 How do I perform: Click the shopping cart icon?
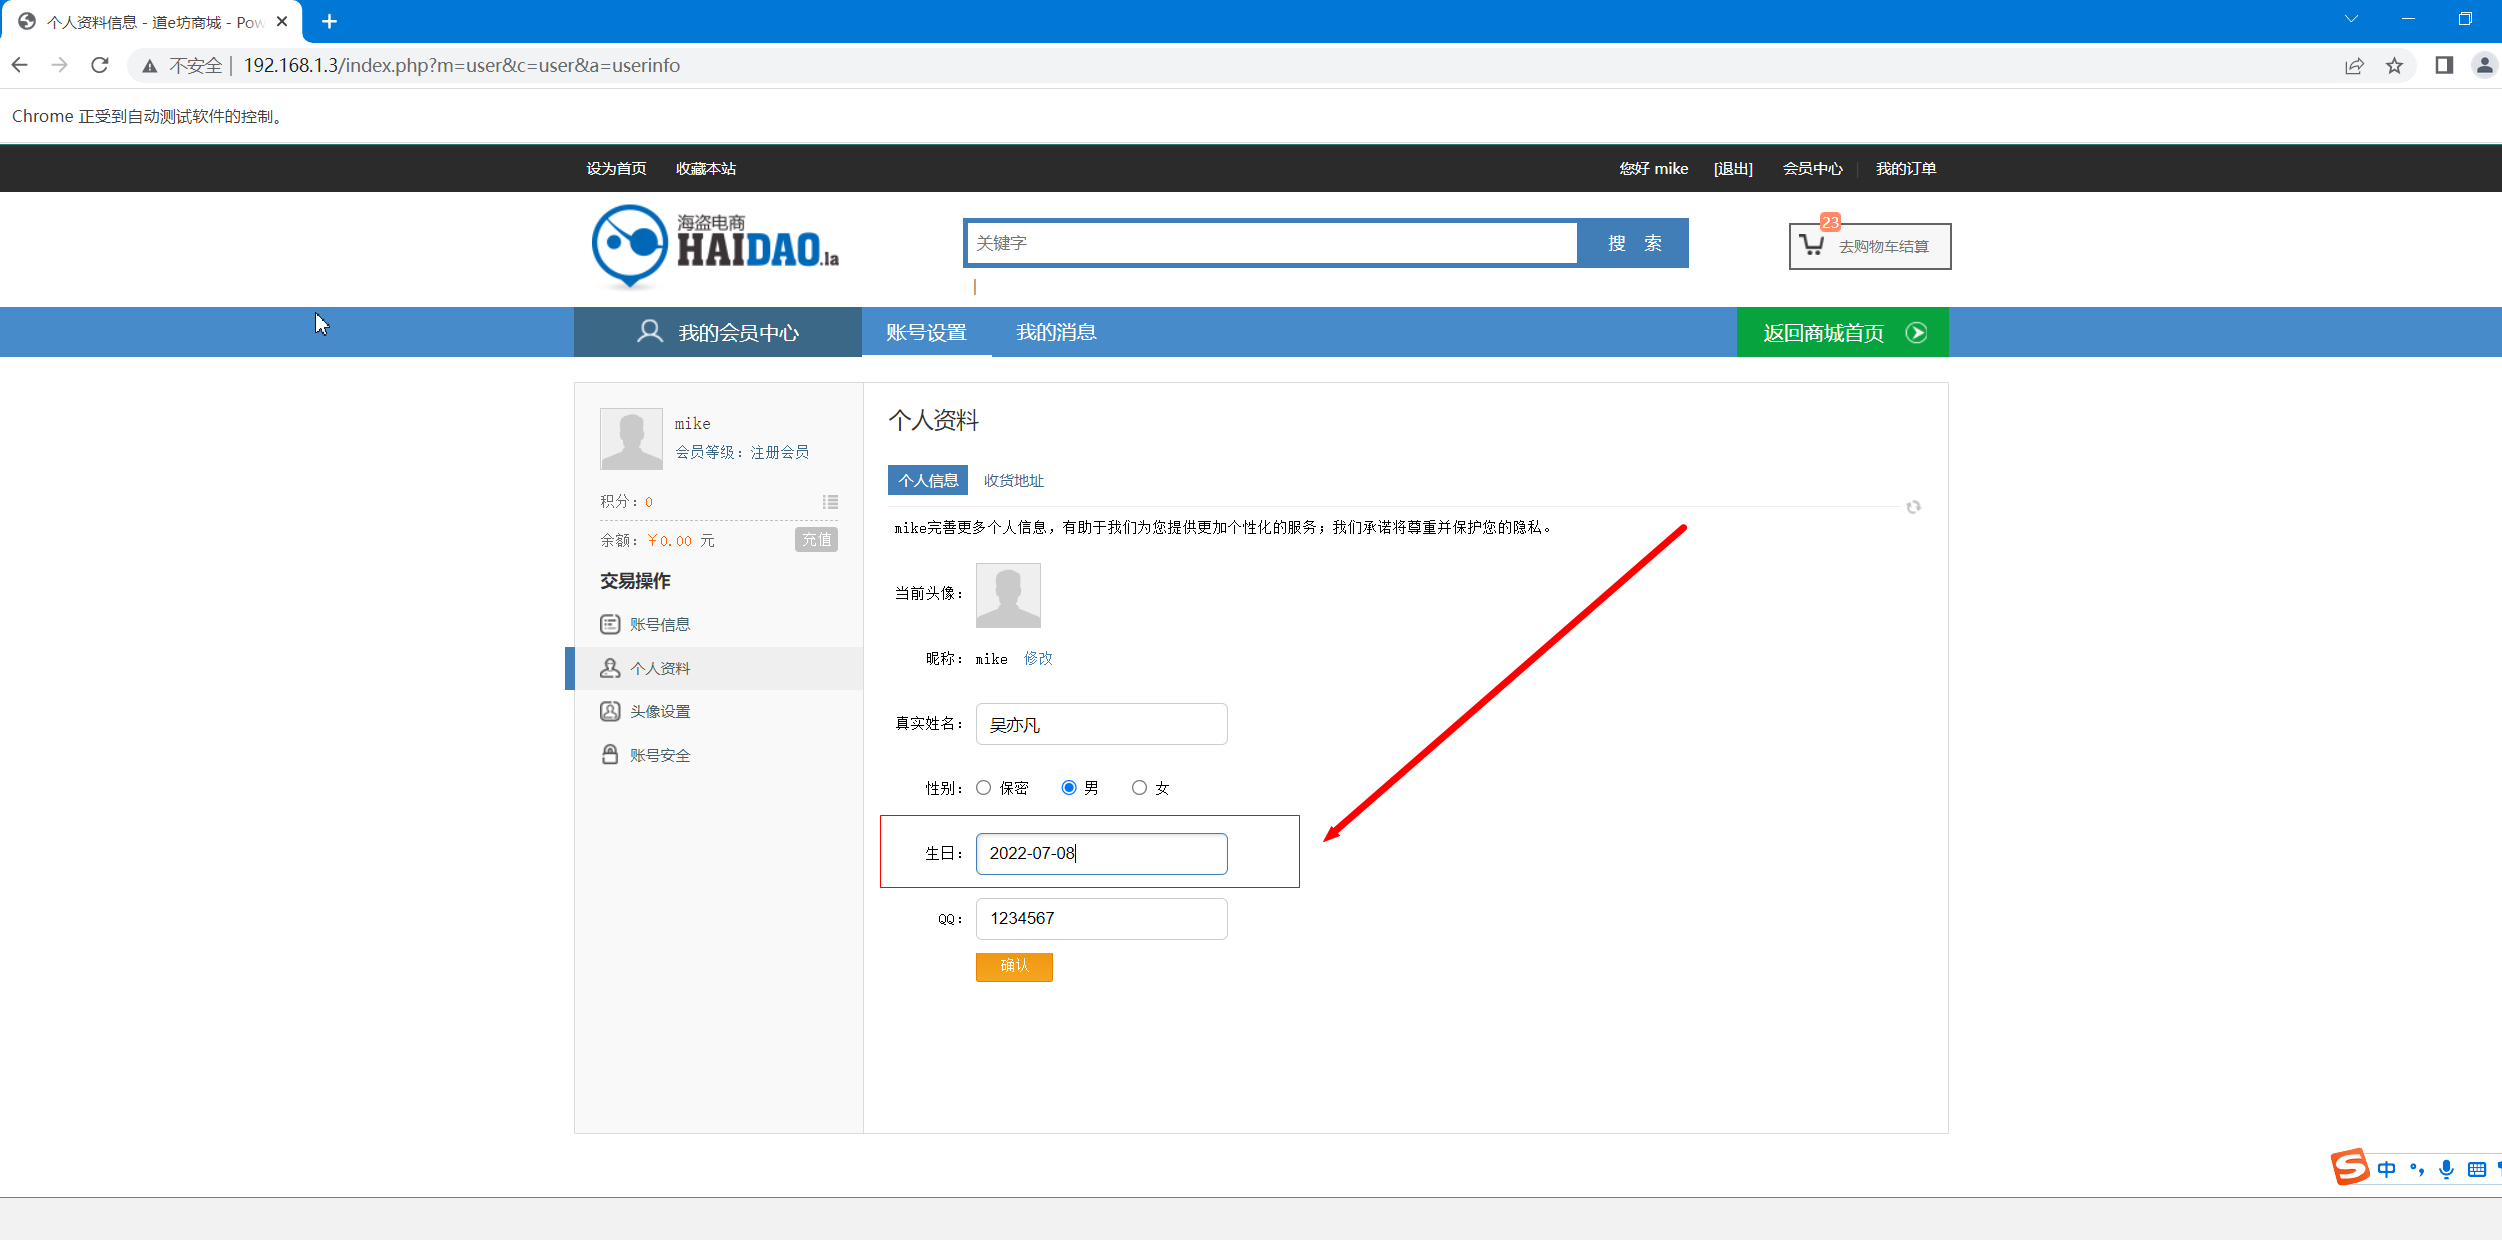(1811, 245)
